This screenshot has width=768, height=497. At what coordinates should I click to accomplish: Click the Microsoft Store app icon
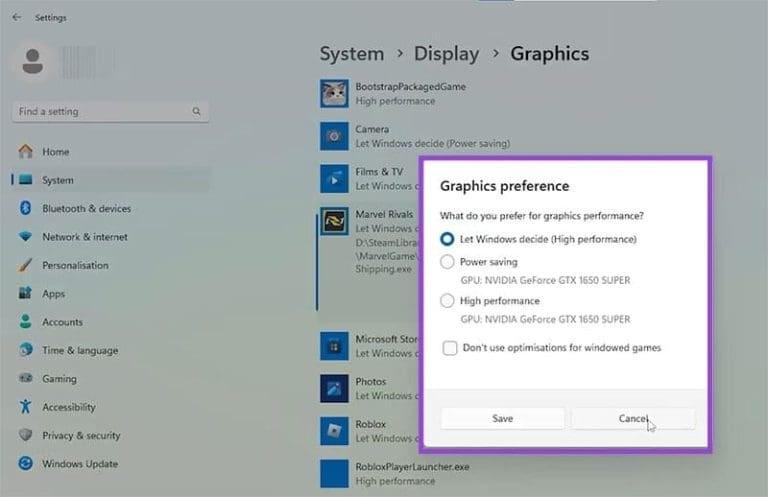click(x=334, y=346)
